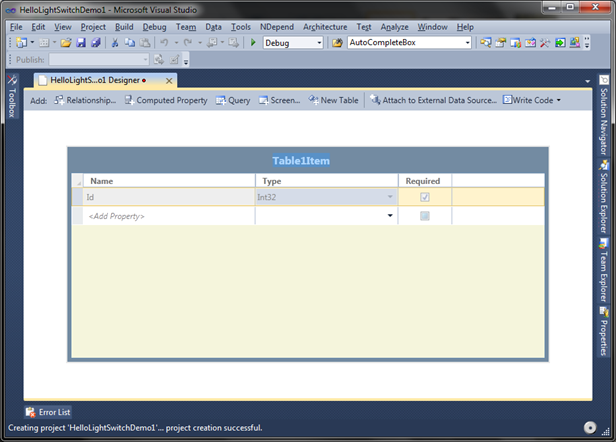This screenshot has height=442, width=616.
Task: Click the Save icon in the toolbar
Action: [81, 42]
